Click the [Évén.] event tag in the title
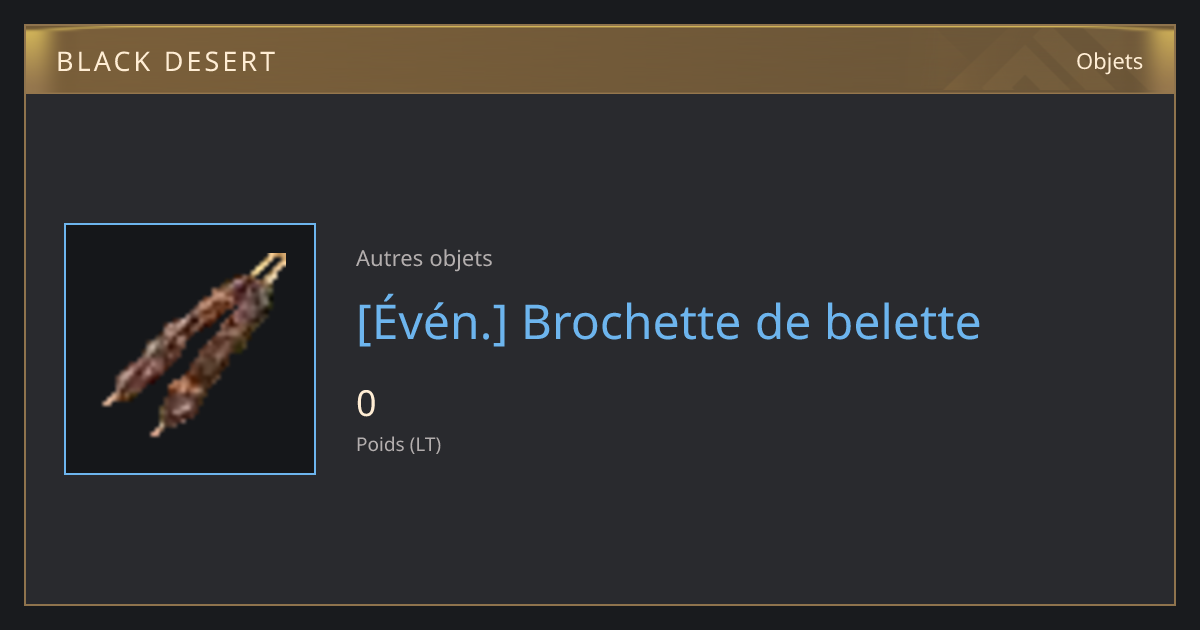 431,322
